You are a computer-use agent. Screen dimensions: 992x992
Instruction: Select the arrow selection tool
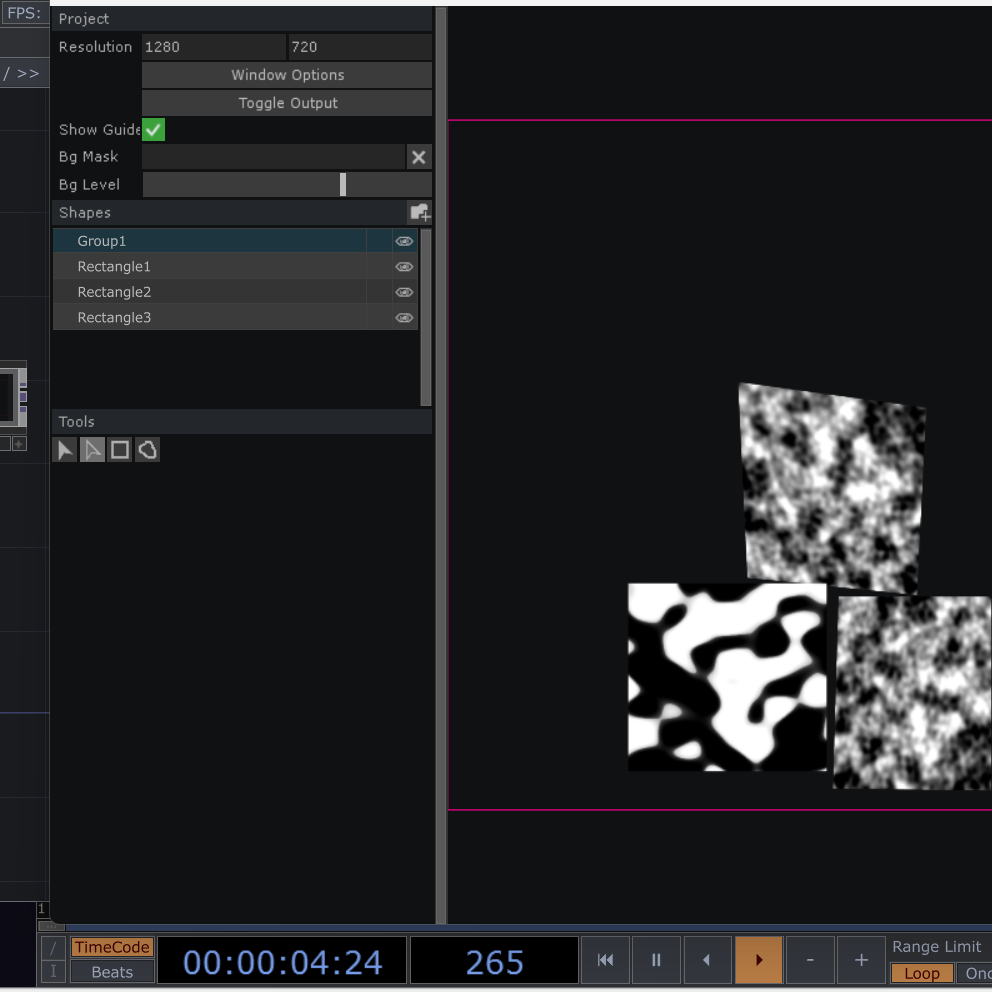tap(64, 449)
